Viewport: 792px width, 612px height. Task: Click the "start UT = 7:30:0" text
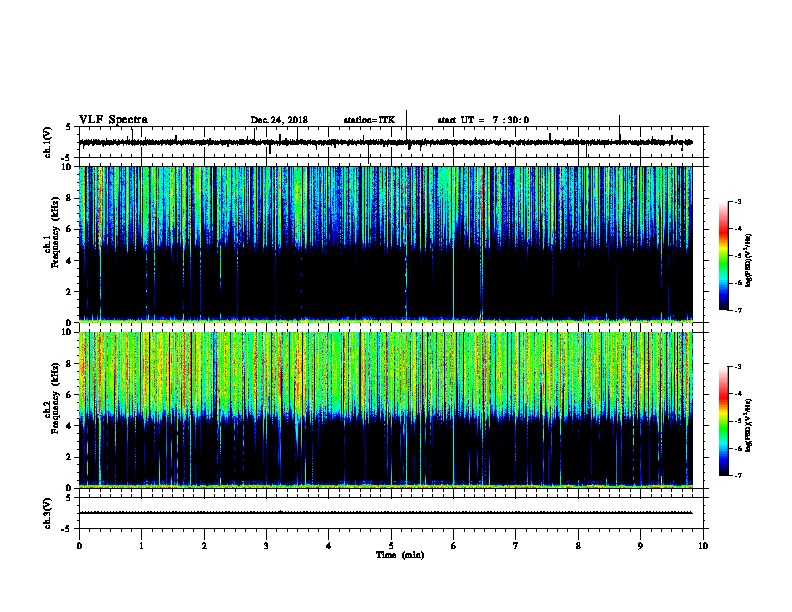[483, 120]
